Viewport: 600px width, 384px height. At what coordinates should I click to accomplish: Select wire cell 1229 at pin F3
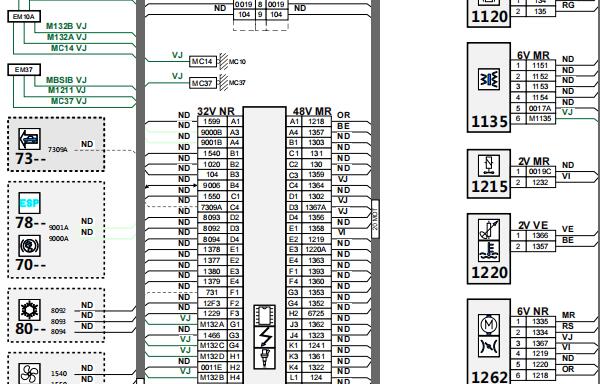click(212, 314)
